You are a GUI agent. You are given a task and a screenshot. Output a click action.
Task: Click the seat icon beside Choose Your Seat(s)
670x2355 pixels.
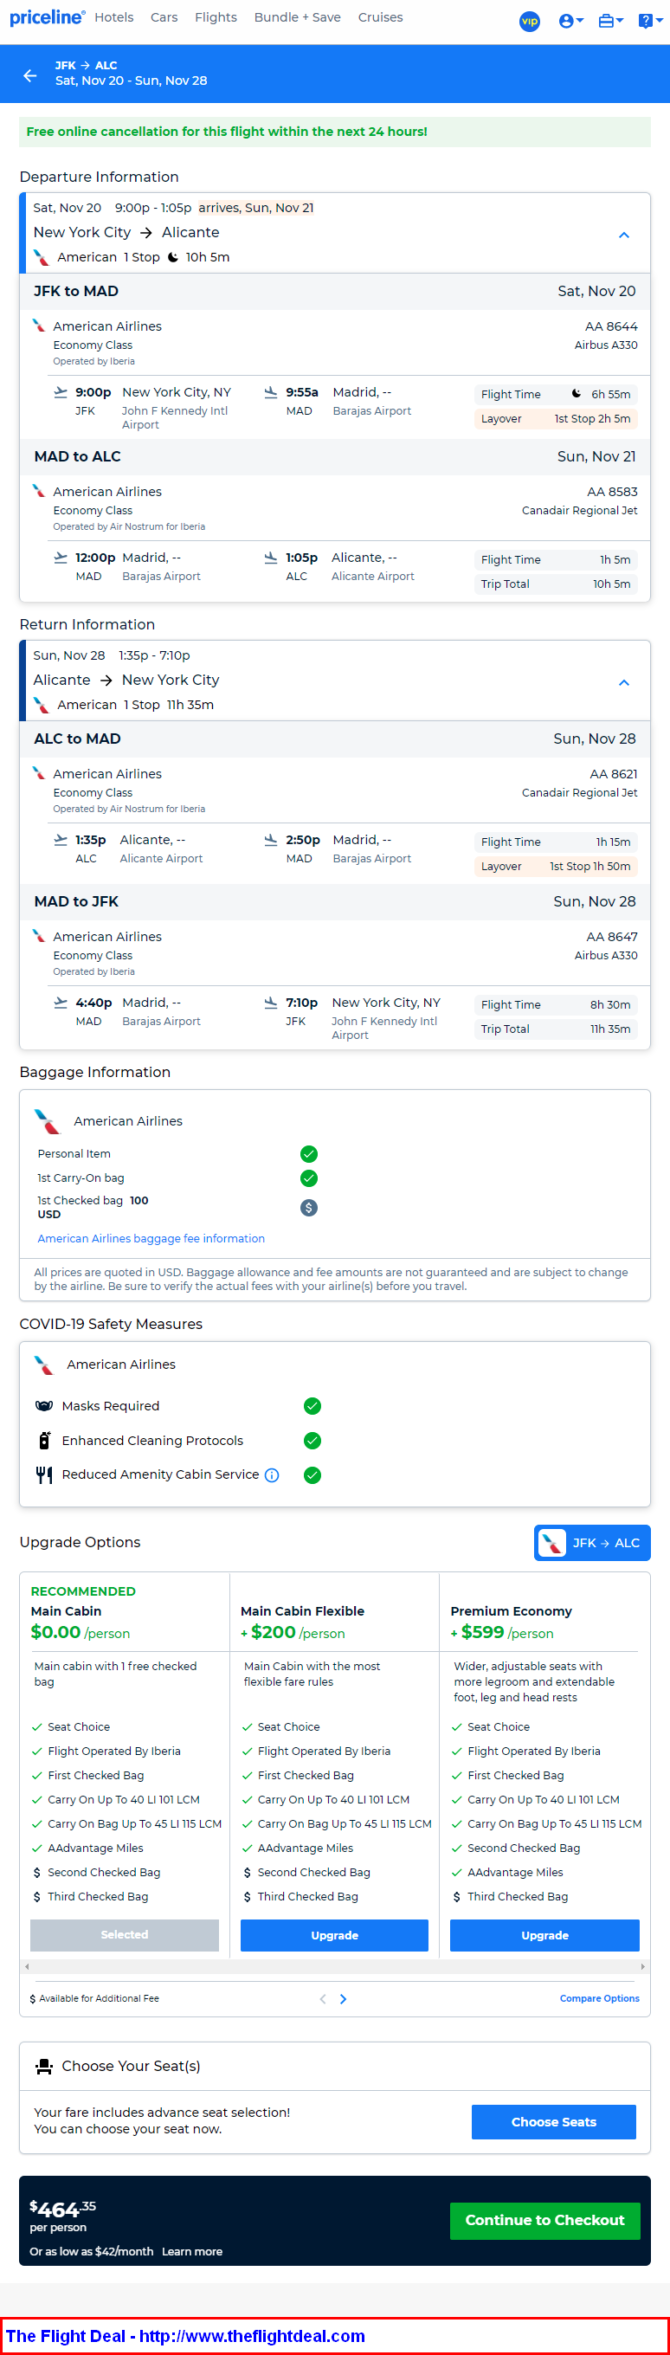click(44, 2066)
